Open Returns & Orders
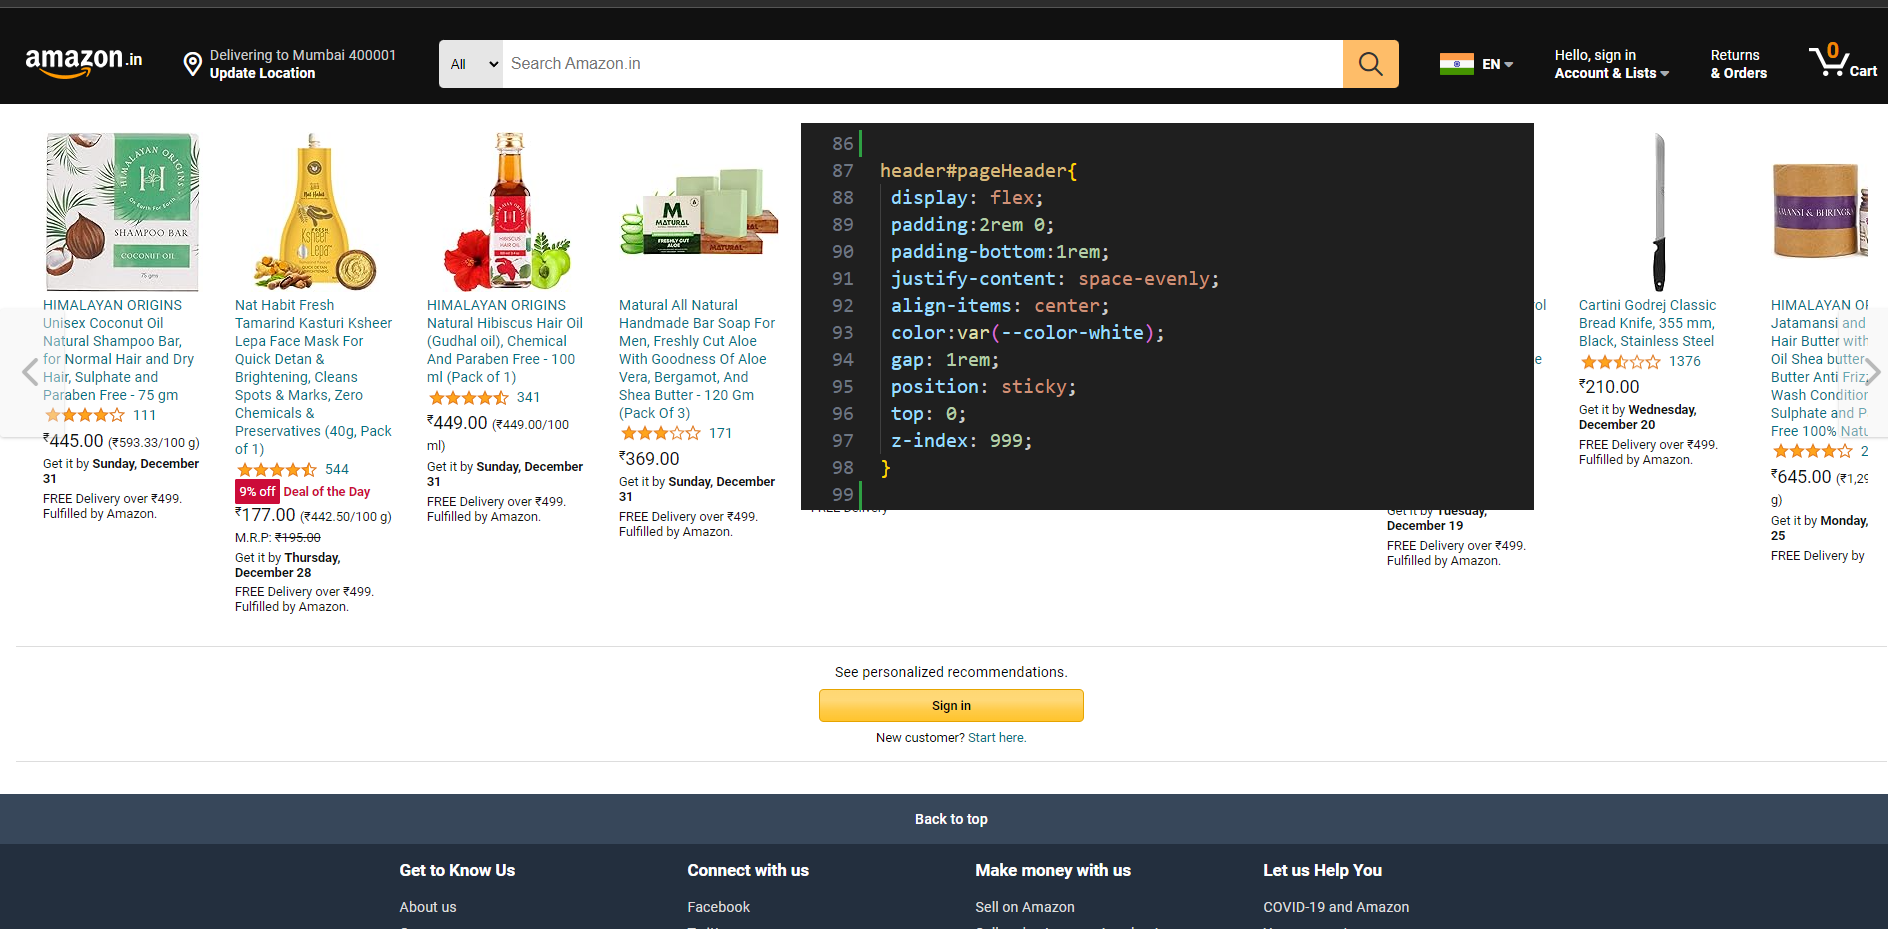1888x929 pixels. 1738,64
